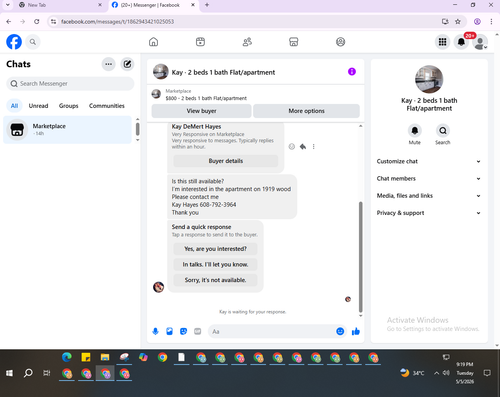Select the Communities chats filter

point(107,106)
